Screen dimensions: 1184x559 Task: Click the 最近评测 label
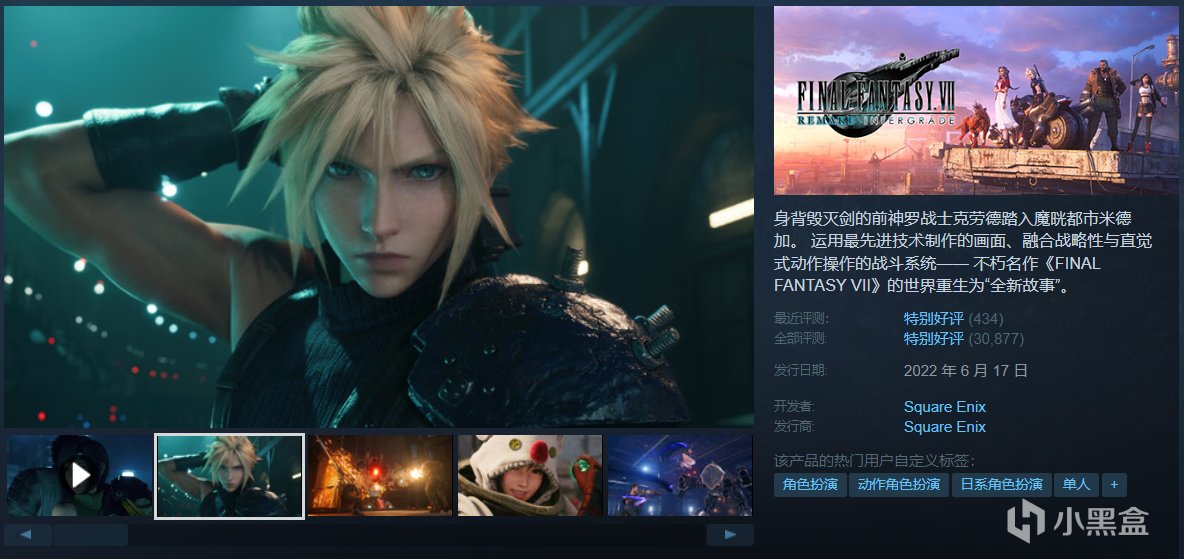(x=801, y=319)
